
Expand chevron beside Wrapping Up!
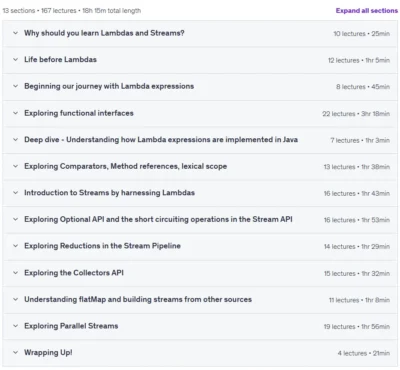pyautogui.click(x=15, y=352)
